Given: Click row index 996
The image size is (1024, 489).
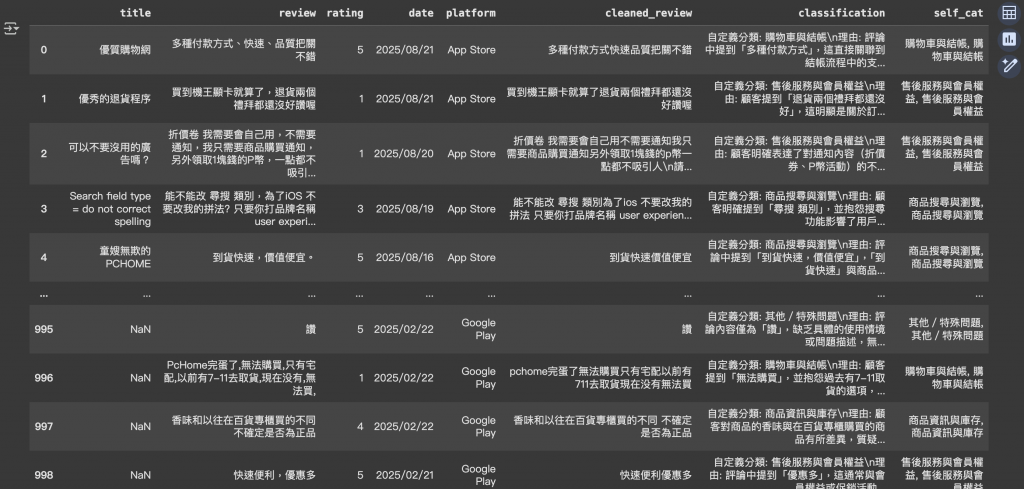Looking at the screenshot, I should [x=44, y=377].
